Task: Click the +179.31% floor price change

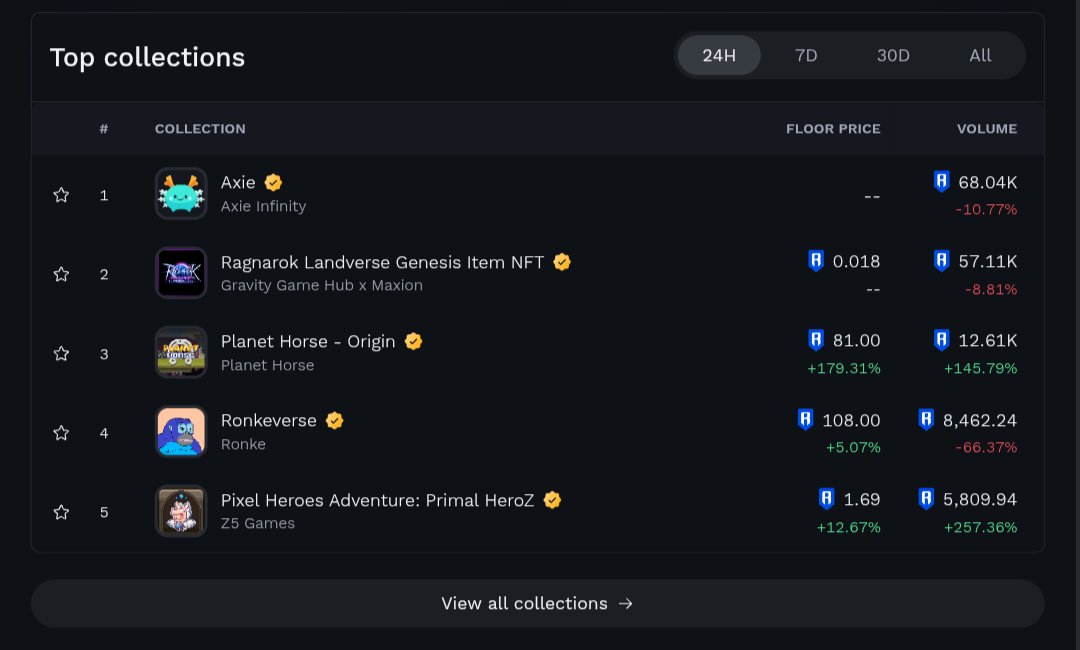Action: (844, 368)
